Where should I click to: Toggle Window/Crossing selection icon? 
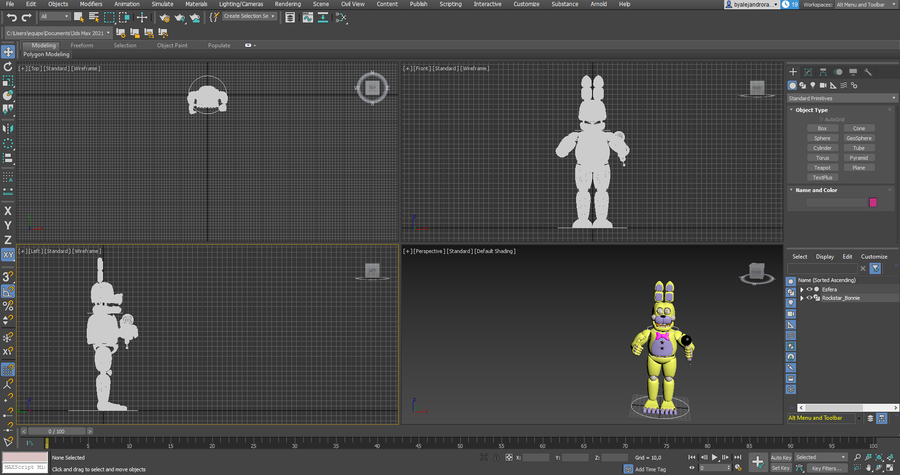coord(124,18)
